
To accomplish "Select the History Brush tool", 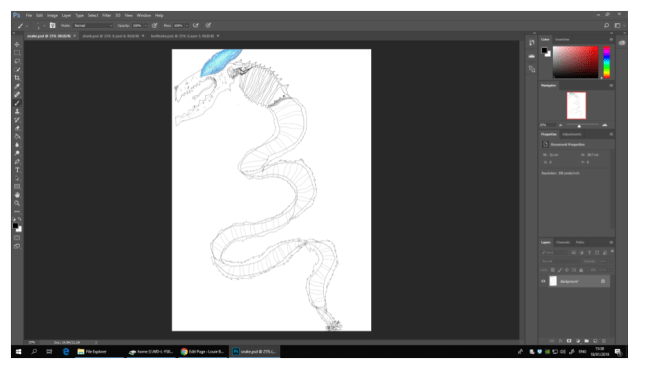I will tap(17, 120).
